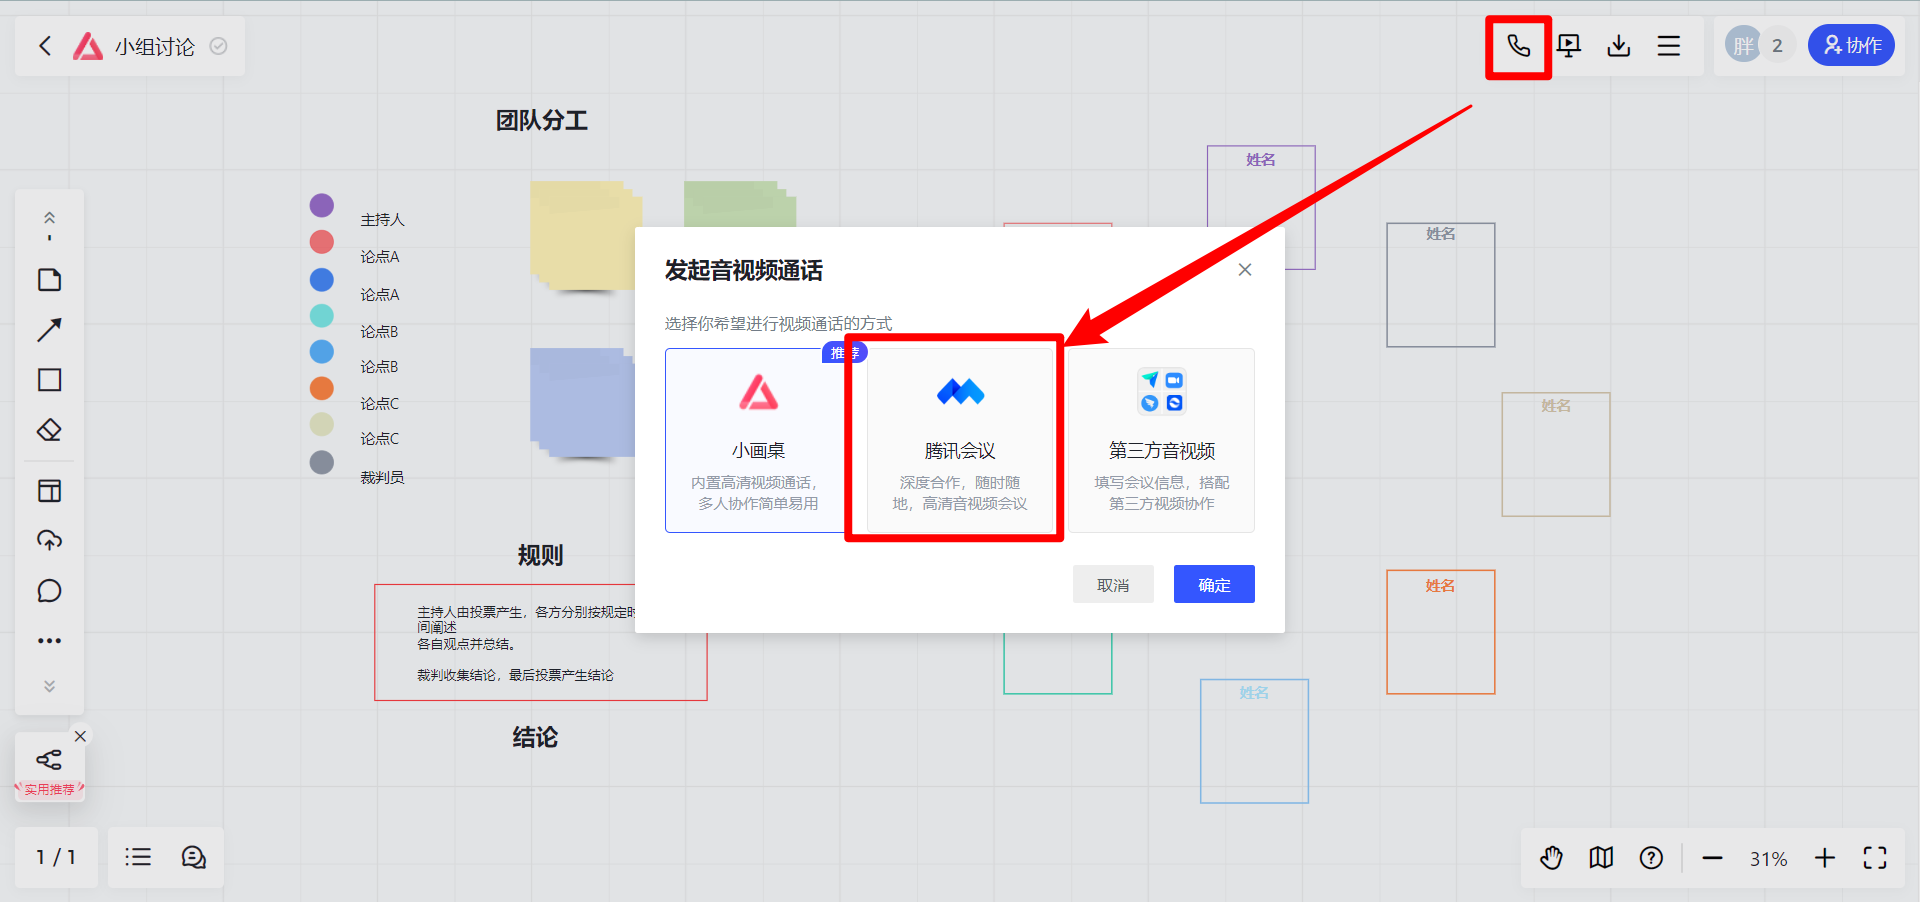1920x902 pixels.
Task: Open the phone call icon in the top toolbar
Action: click(1518, 46)
